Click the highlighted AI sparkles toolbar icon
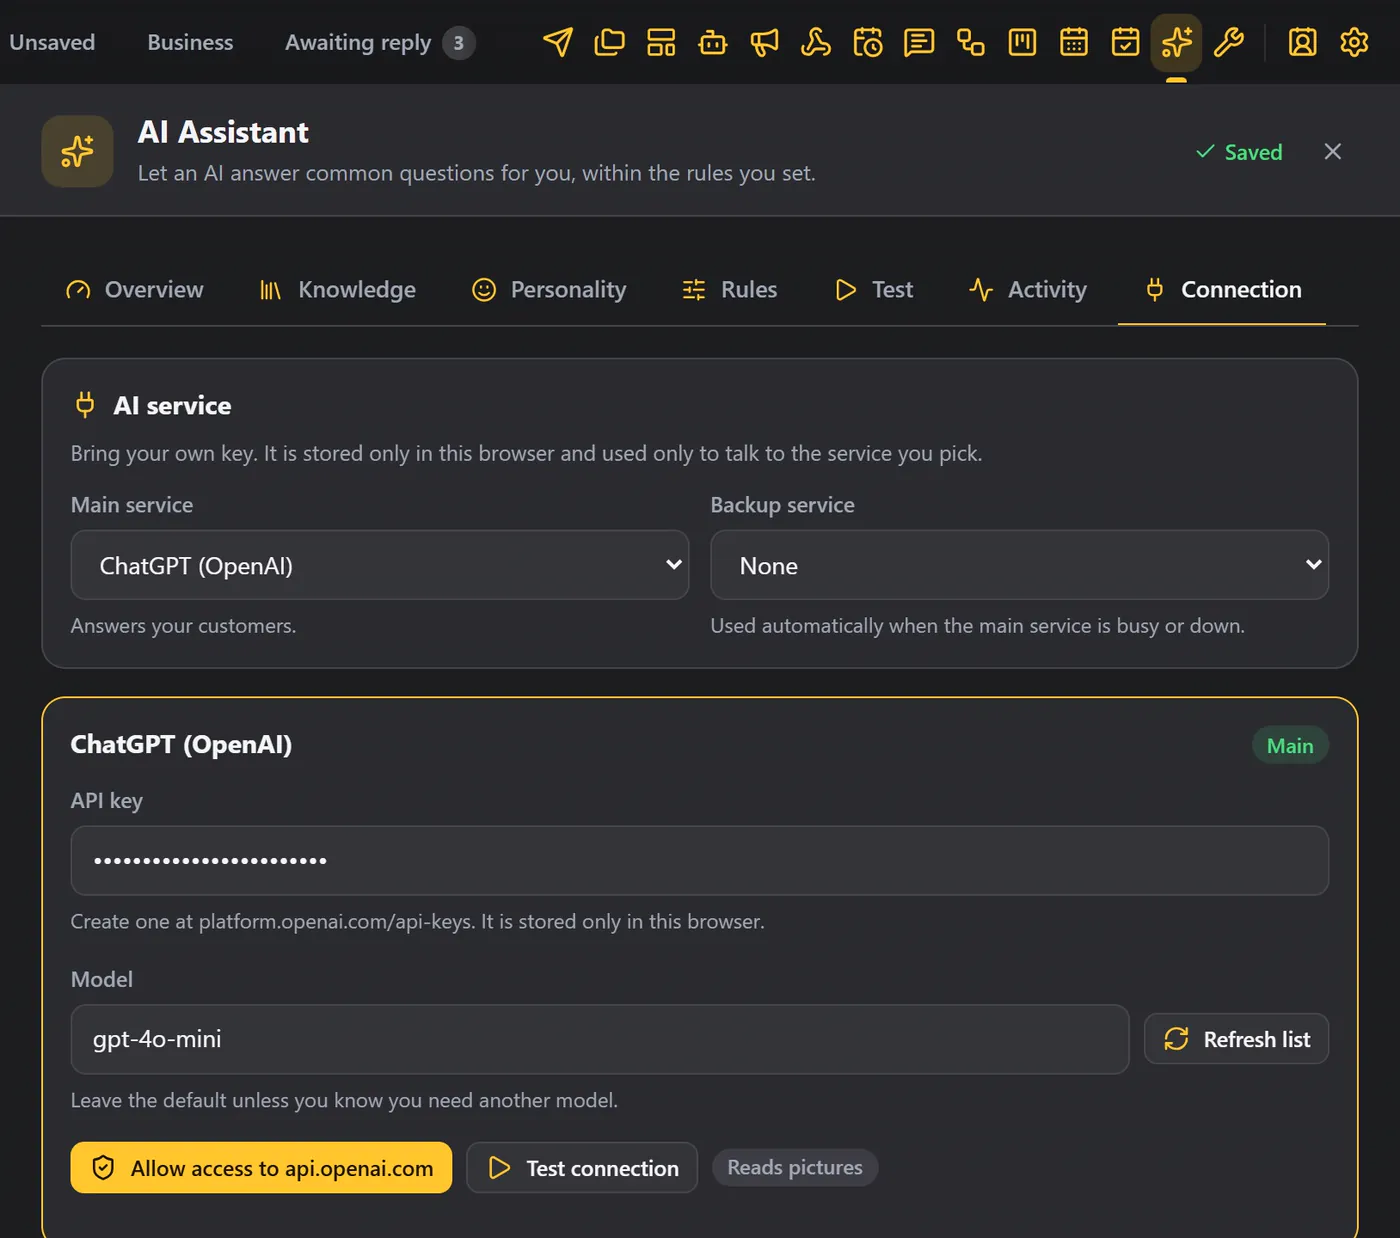The height and width of the screenshot is (1238, 1400). 1176,42
